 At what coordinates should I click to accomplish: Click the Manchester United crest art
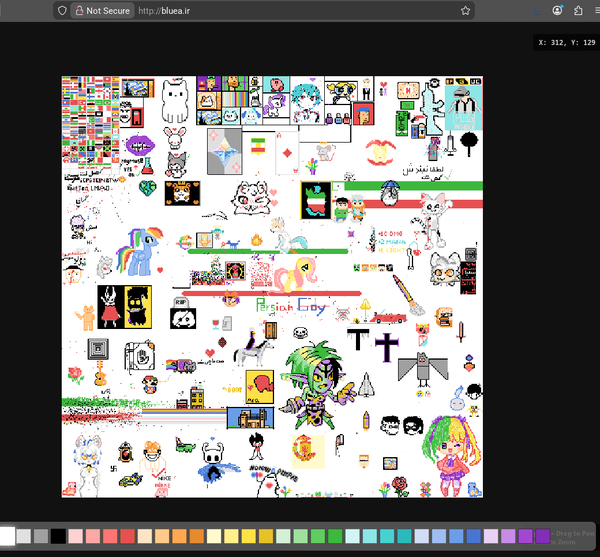(305, 449)
